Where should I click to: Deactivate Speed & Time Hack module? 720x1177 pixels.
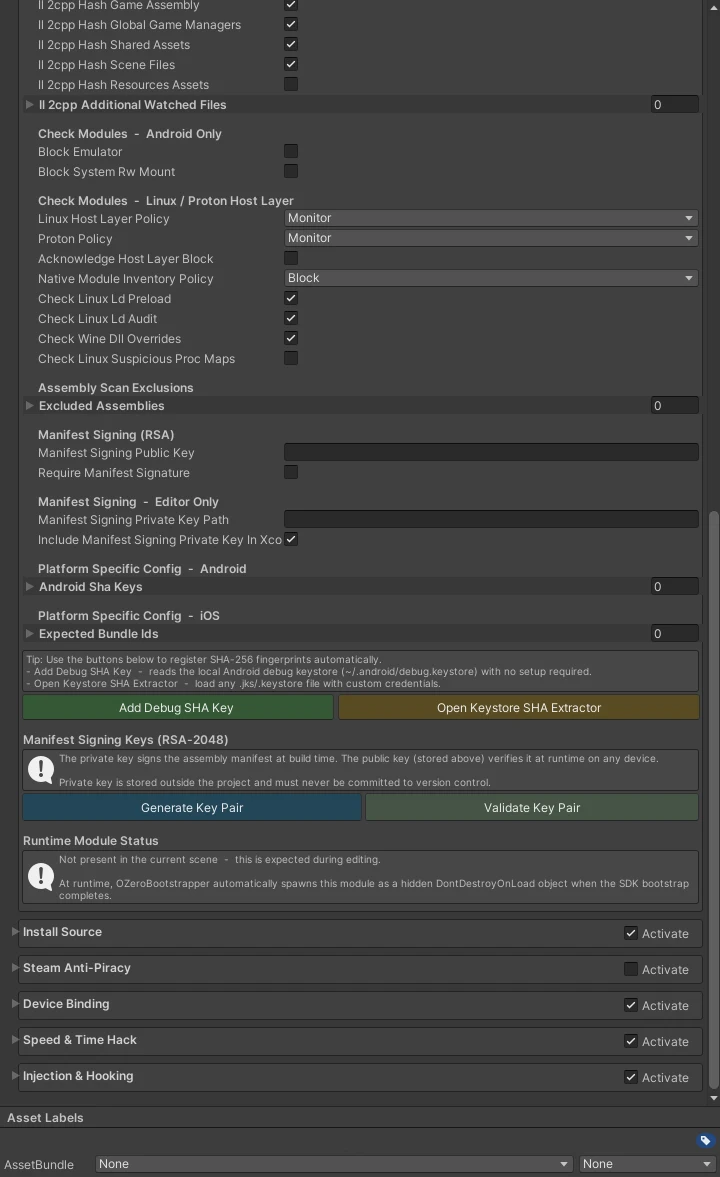(x=631, y=1041)
